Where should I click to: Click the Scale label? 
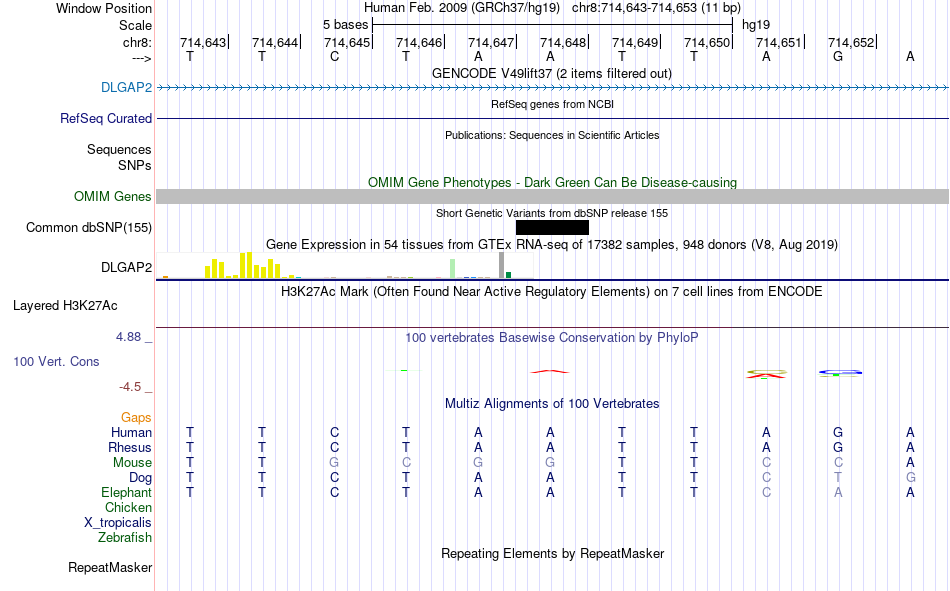click(x=135, y=25)
